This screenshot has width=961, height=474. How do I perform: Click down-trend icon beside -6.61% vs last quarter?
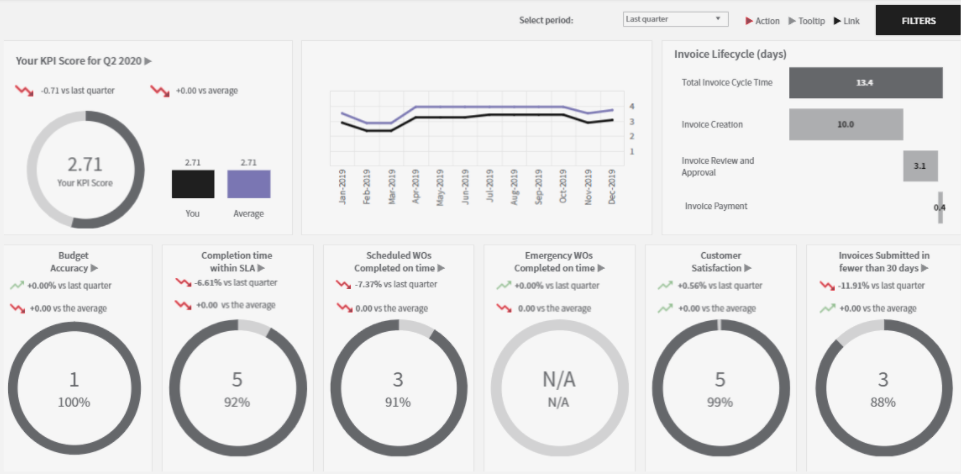(183, 283)
